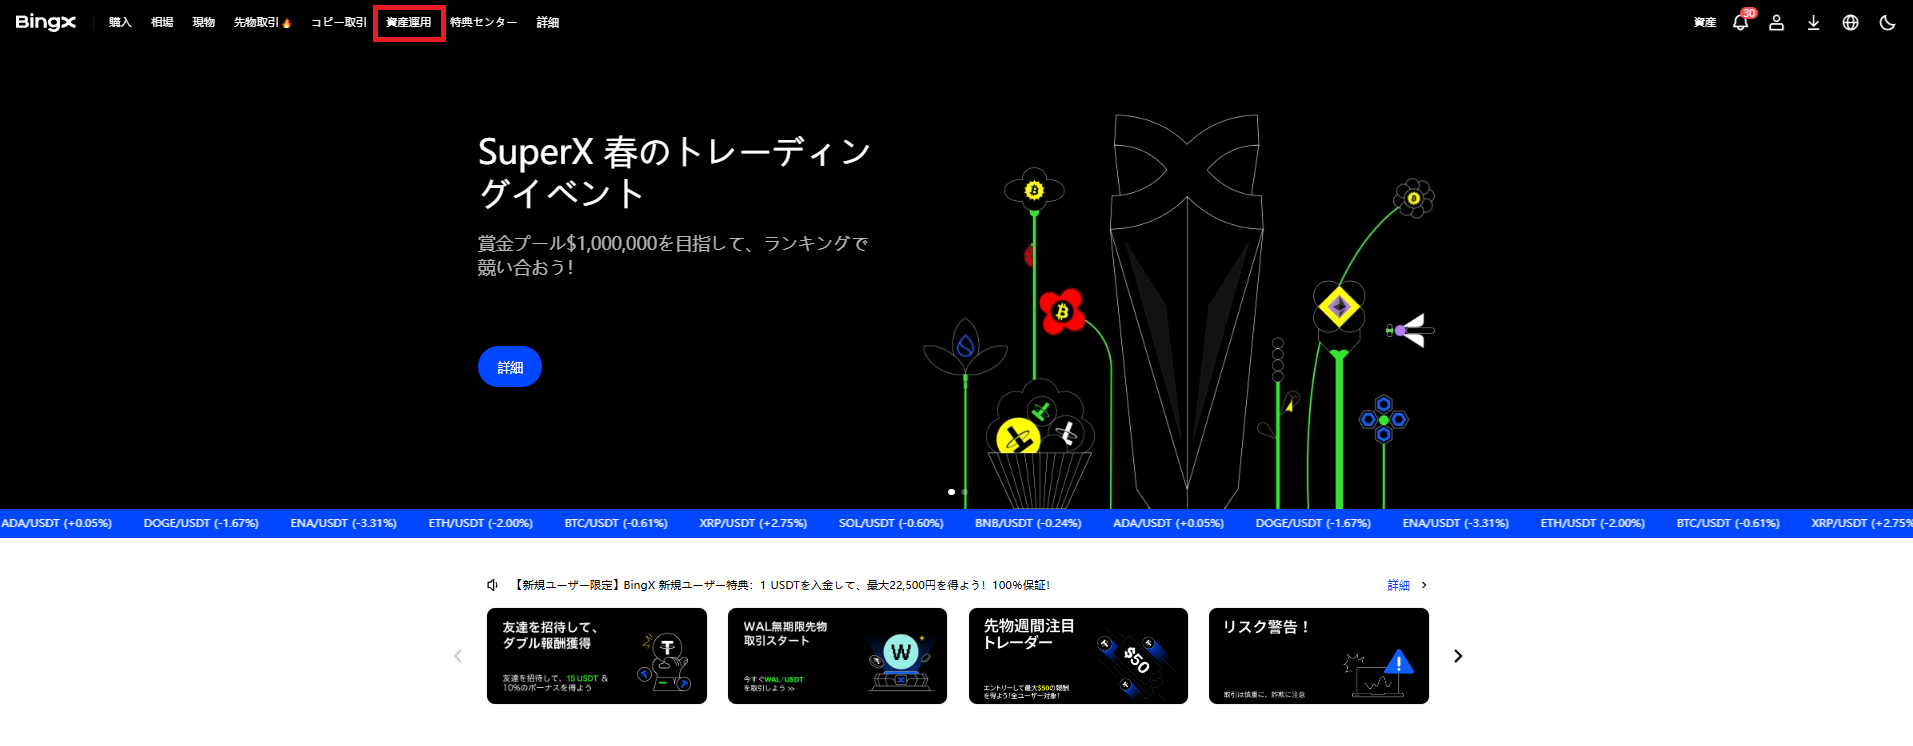Click the app download icon
1913x746 pixels.
click(x=1813, y=23)
